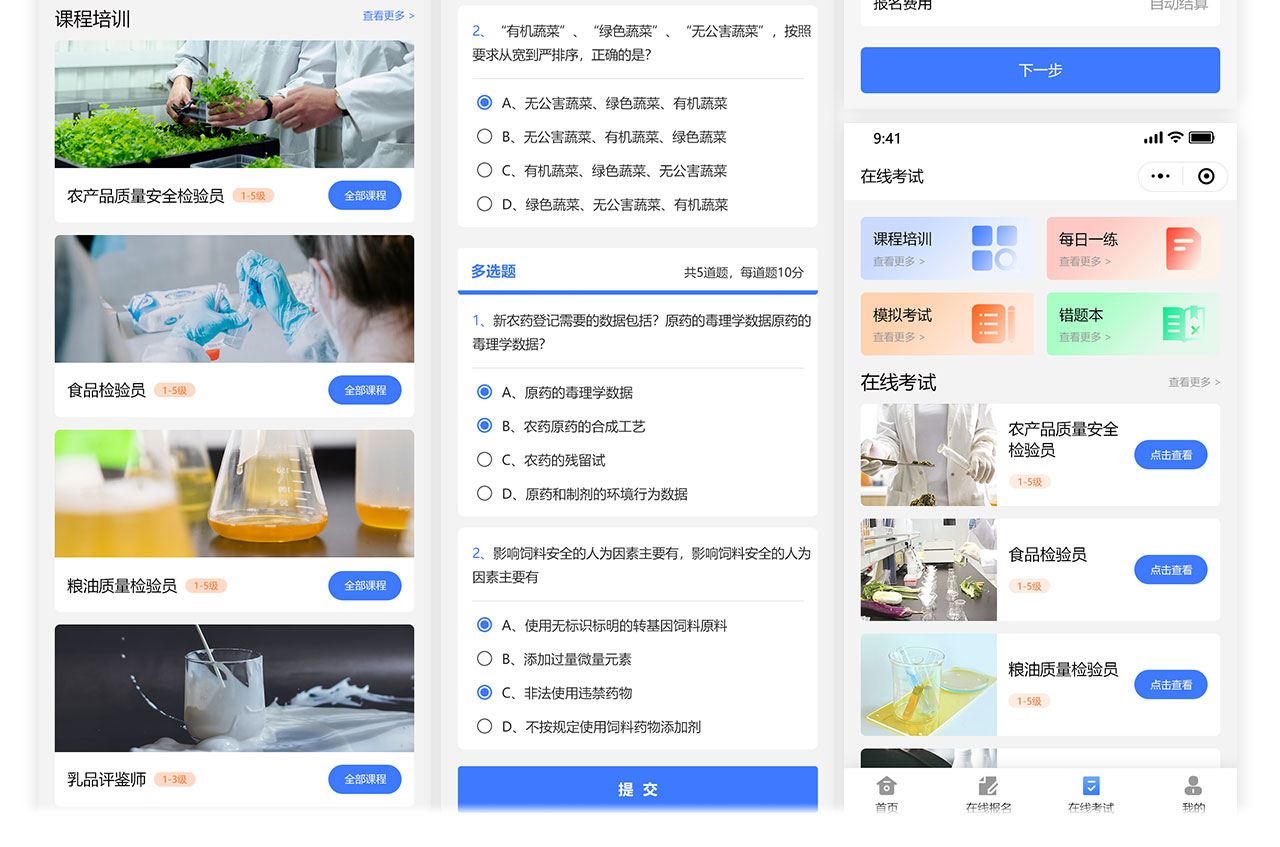
Task: Open 我的 profile tab icon
Action: point(1193,786)
